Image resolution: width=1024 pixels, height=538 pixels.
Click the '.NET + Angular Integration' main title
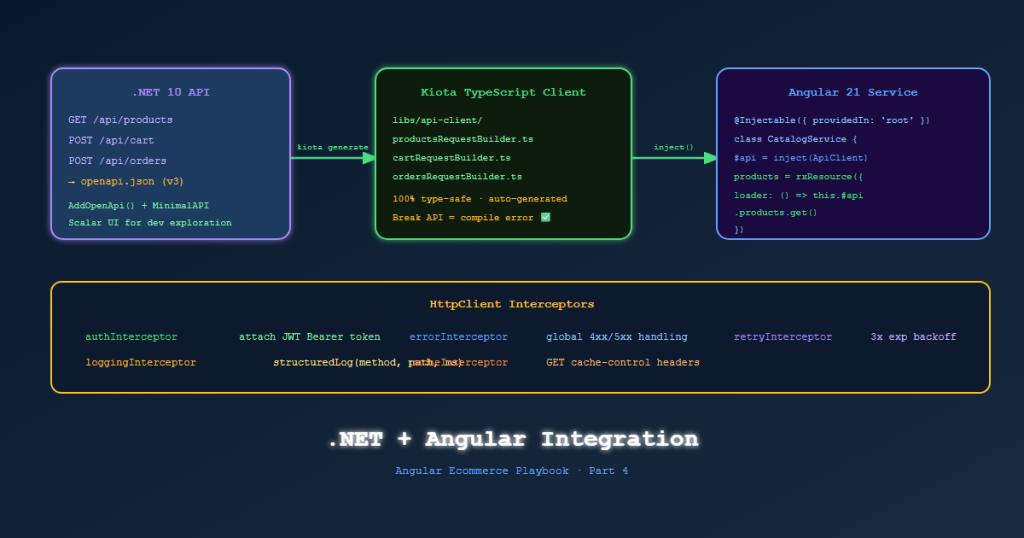[513, 439]
